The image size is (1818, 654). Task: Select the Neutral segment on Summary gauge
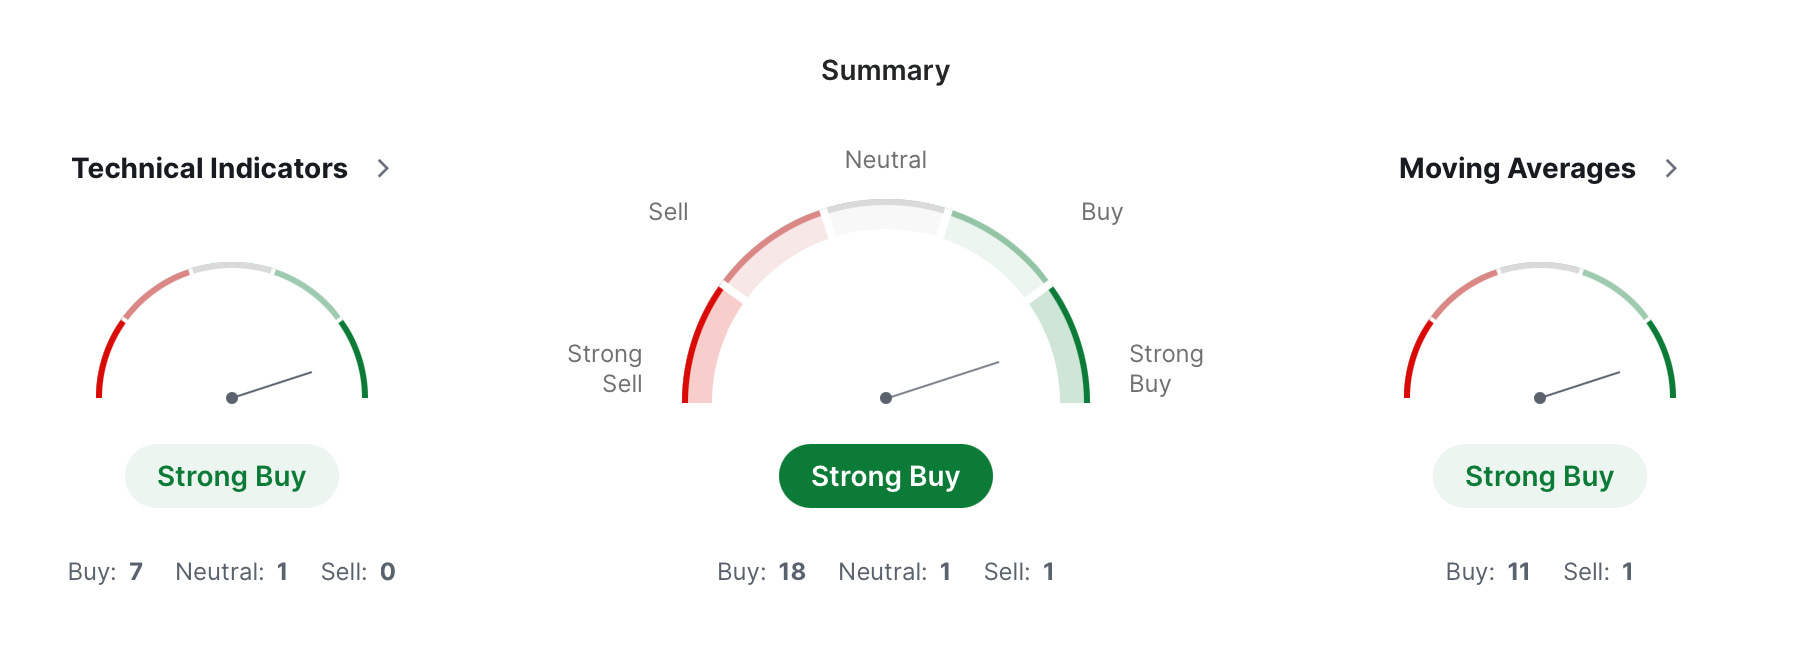(884, 215)
